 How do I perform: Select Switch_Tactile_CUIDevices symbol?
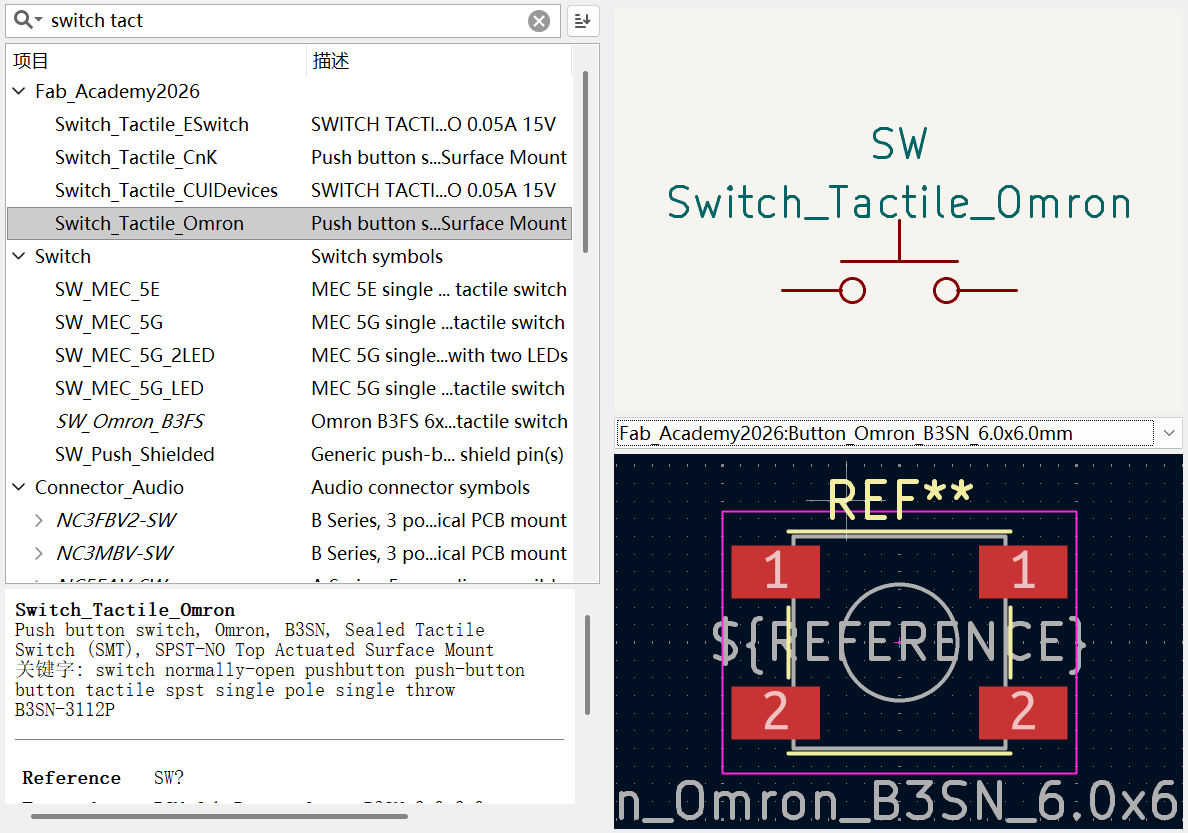(166, 190)
